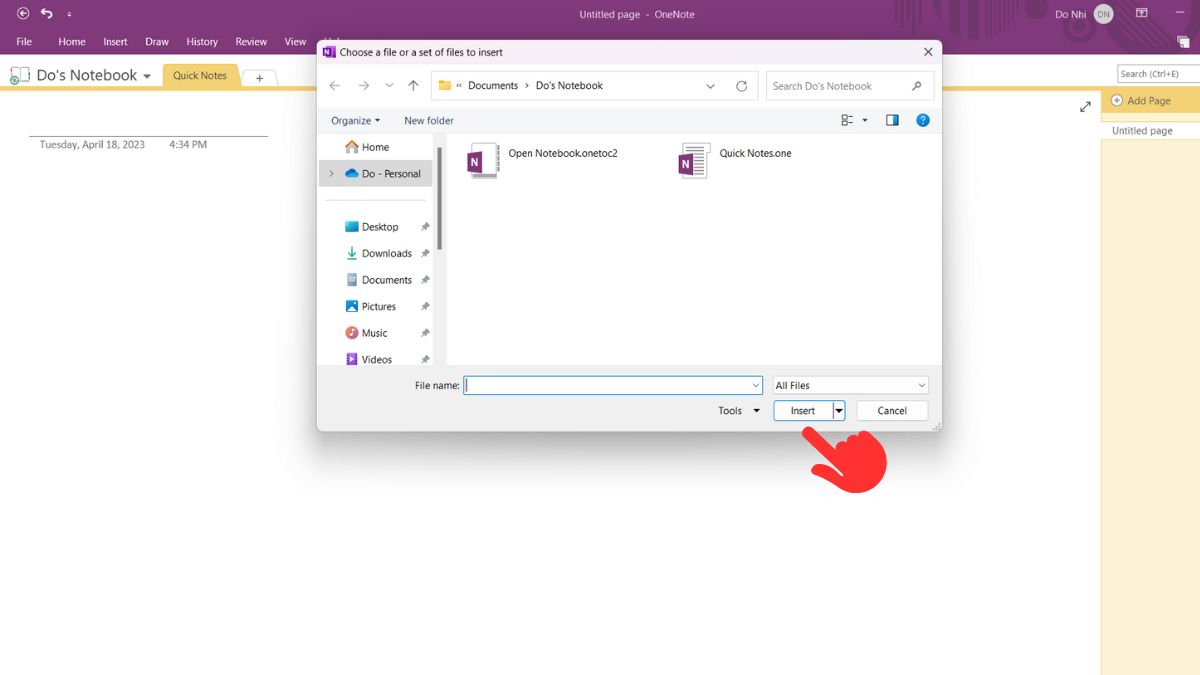The width and height of the screenshot is (1200, 675).
Task: Click the Refresh icon in address bar
Action: pos(741,86)
